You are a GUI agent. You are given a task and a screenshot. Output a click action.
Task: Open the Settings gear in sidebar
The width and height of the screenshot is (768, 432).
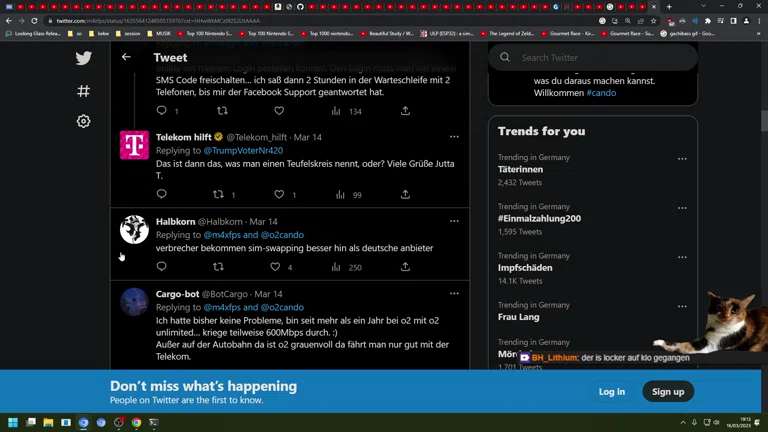click(84, 121)
